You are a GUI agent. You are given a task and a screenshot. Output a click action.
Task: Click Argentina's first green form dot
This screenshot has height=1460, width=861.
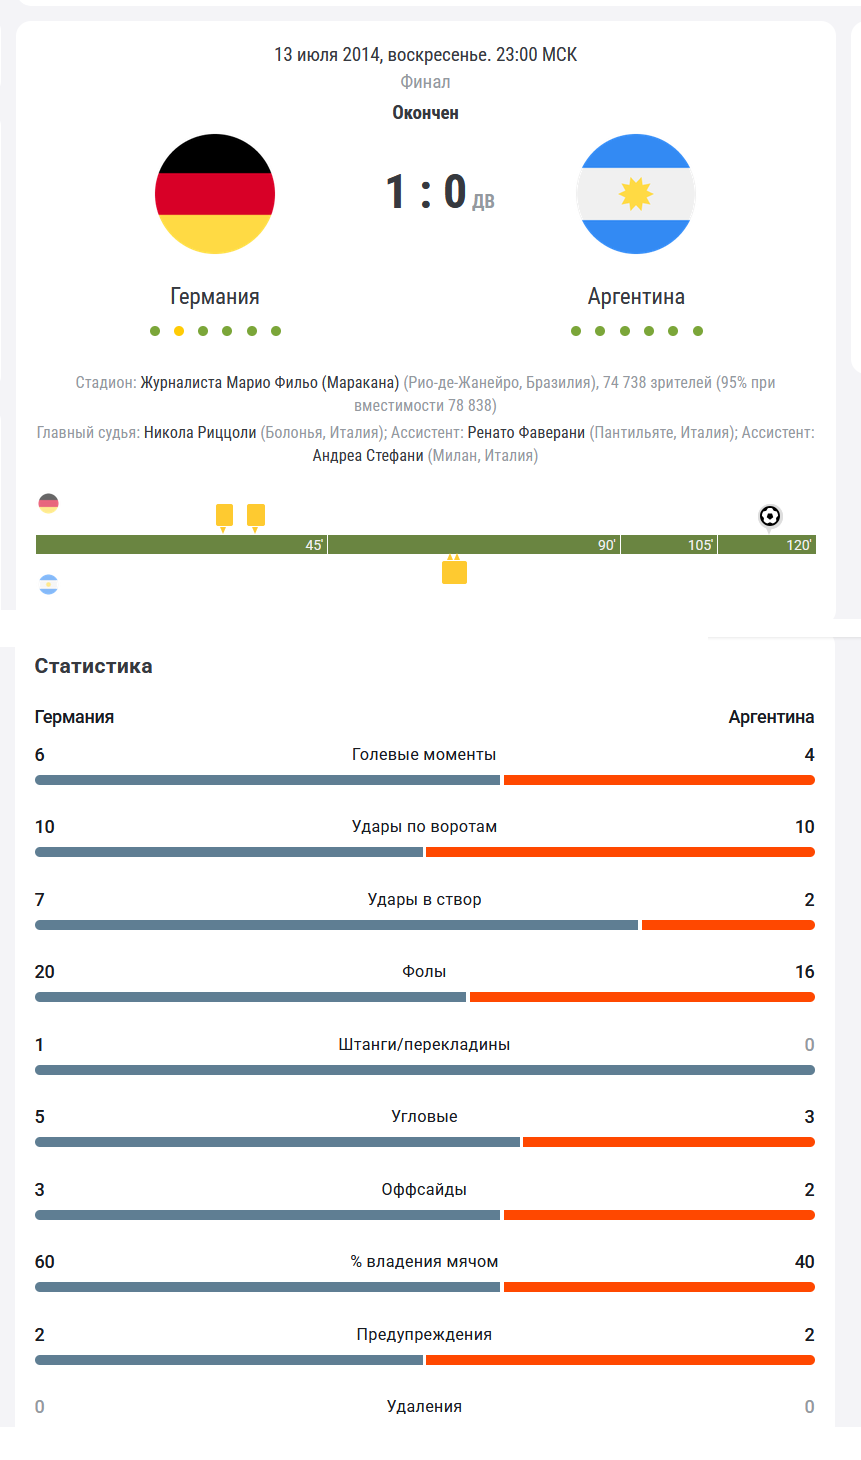[x=576, y=331]
